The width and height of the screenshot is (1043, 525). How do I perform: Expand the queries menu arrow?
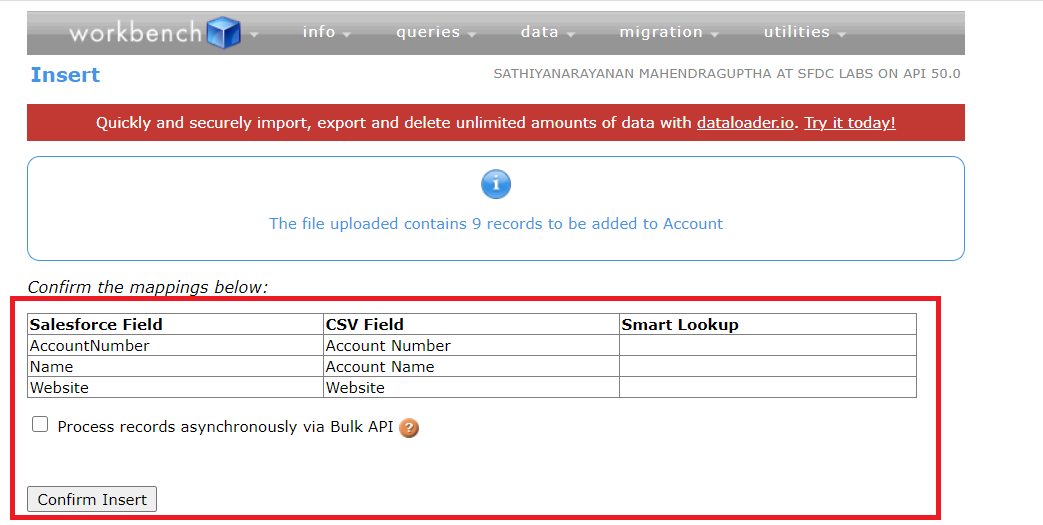tap(472, 35)
